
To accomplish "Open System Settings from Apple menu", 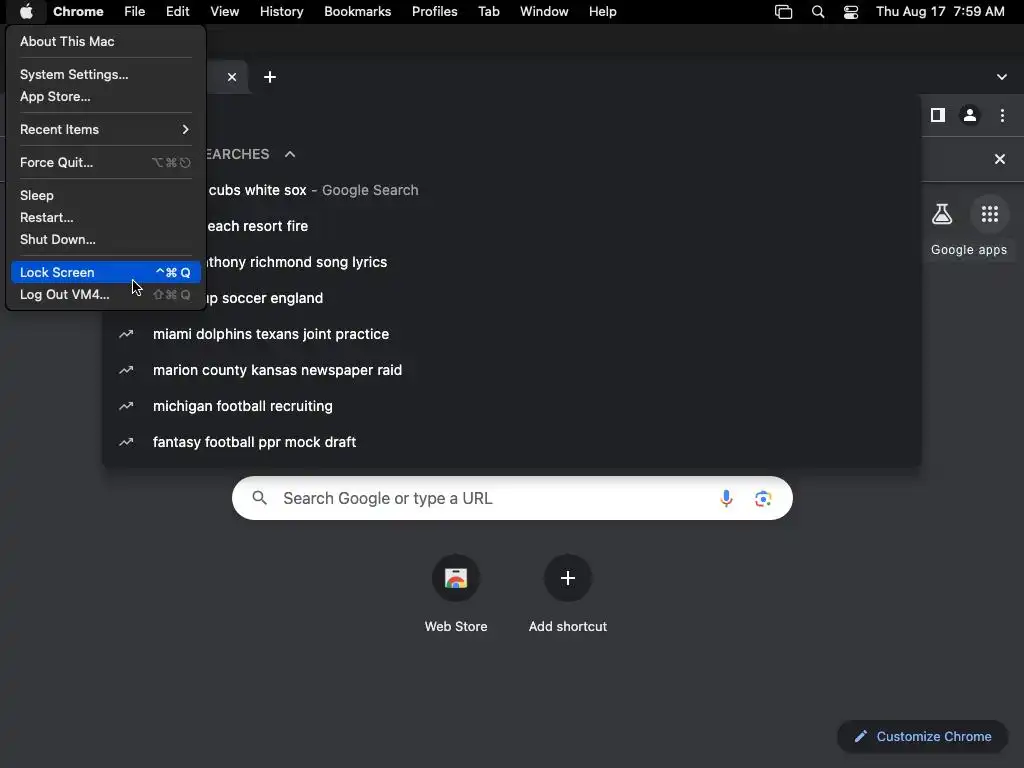I will (x=105, y=74).
